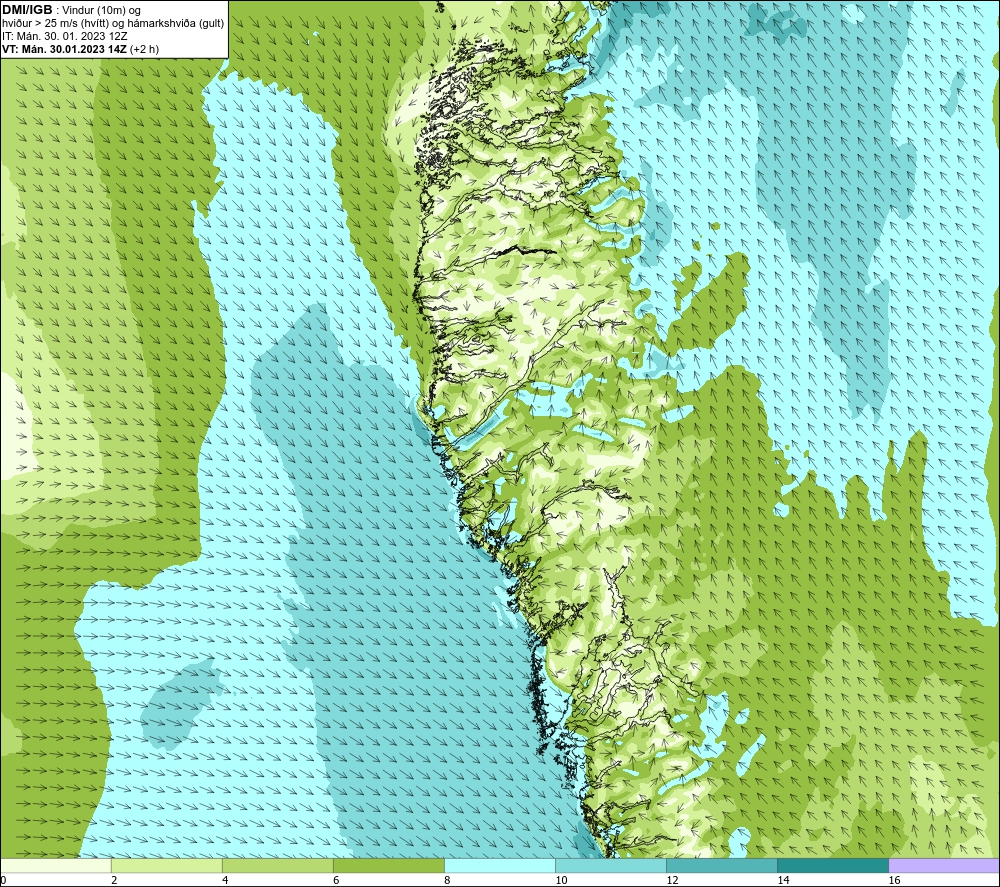
Task: Click the legend value 4
Action: tap(224, 880)
